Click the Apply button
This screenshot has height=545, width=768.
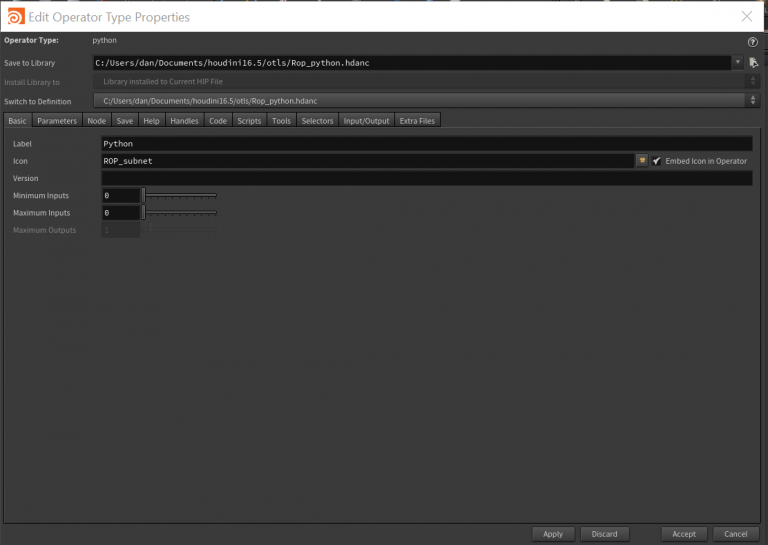[x=553, y=534]
